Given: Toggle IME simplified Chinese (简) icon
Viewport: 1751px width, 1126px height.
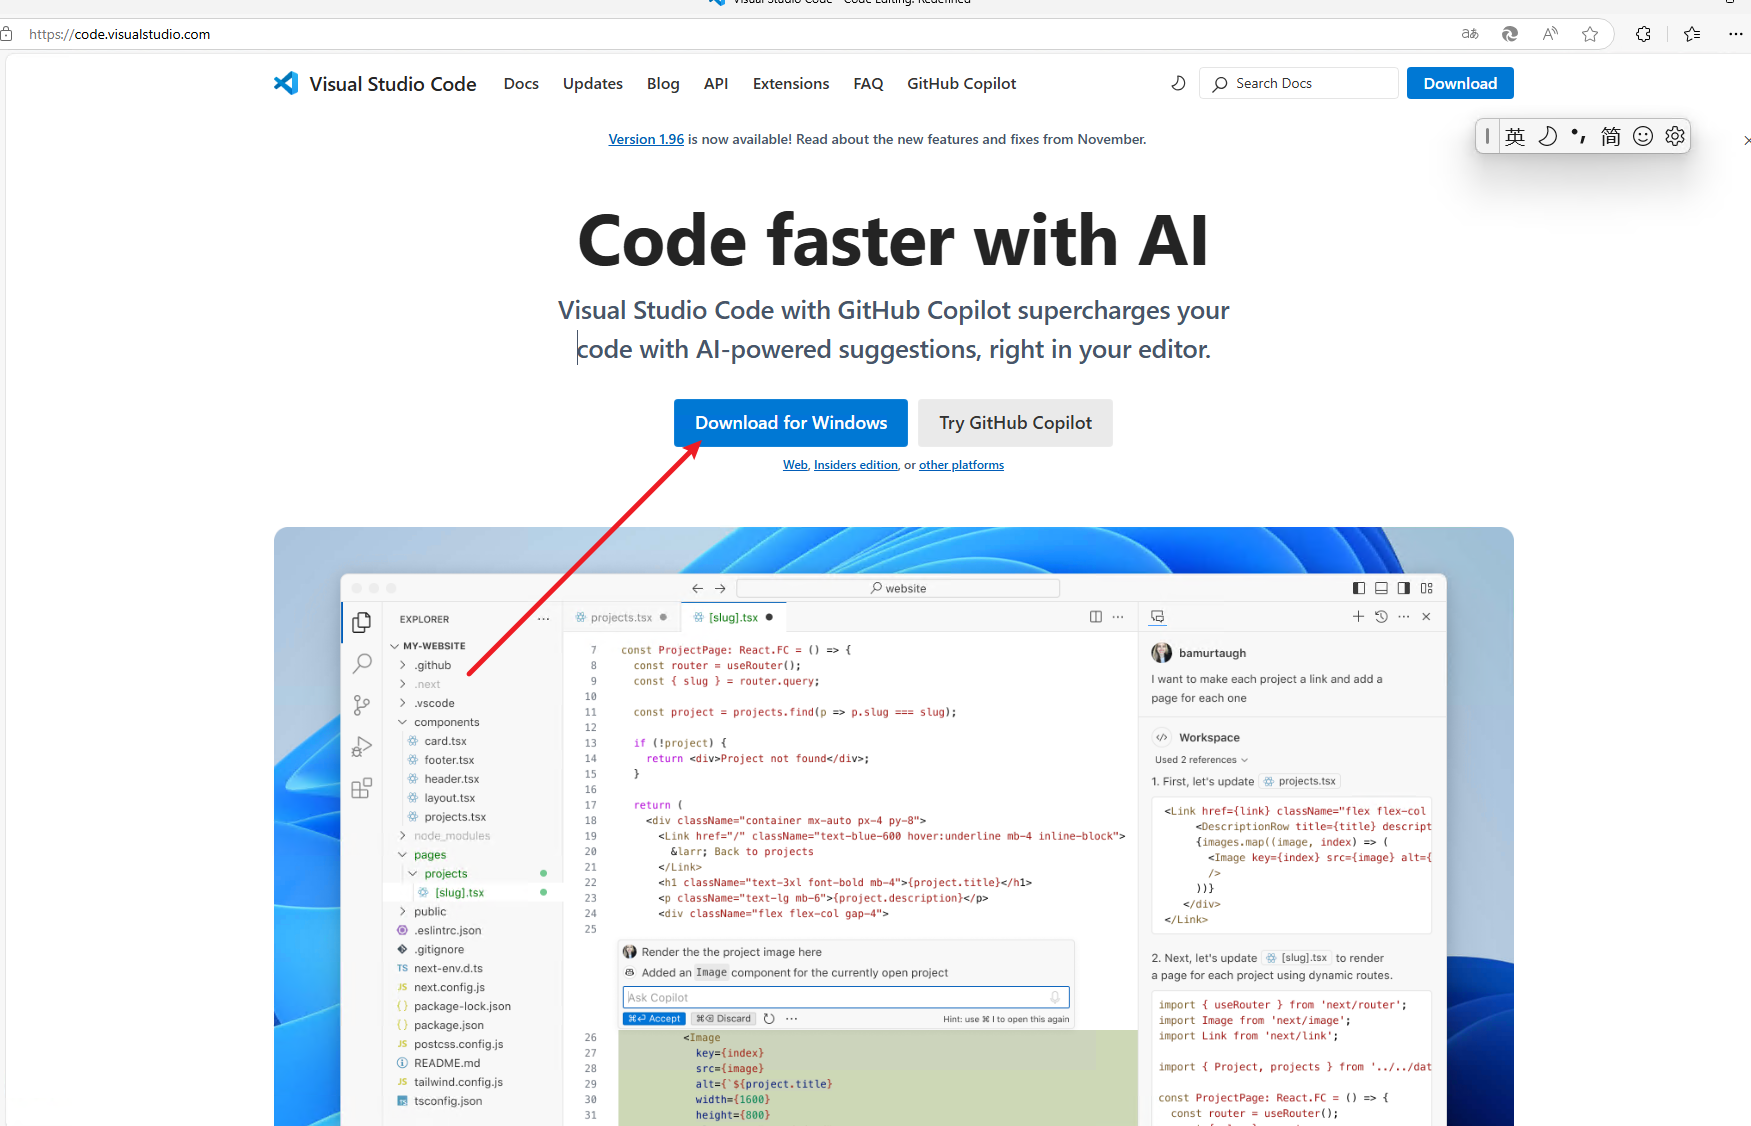Looking at the screenshot, I should (x=1611, y=136).
